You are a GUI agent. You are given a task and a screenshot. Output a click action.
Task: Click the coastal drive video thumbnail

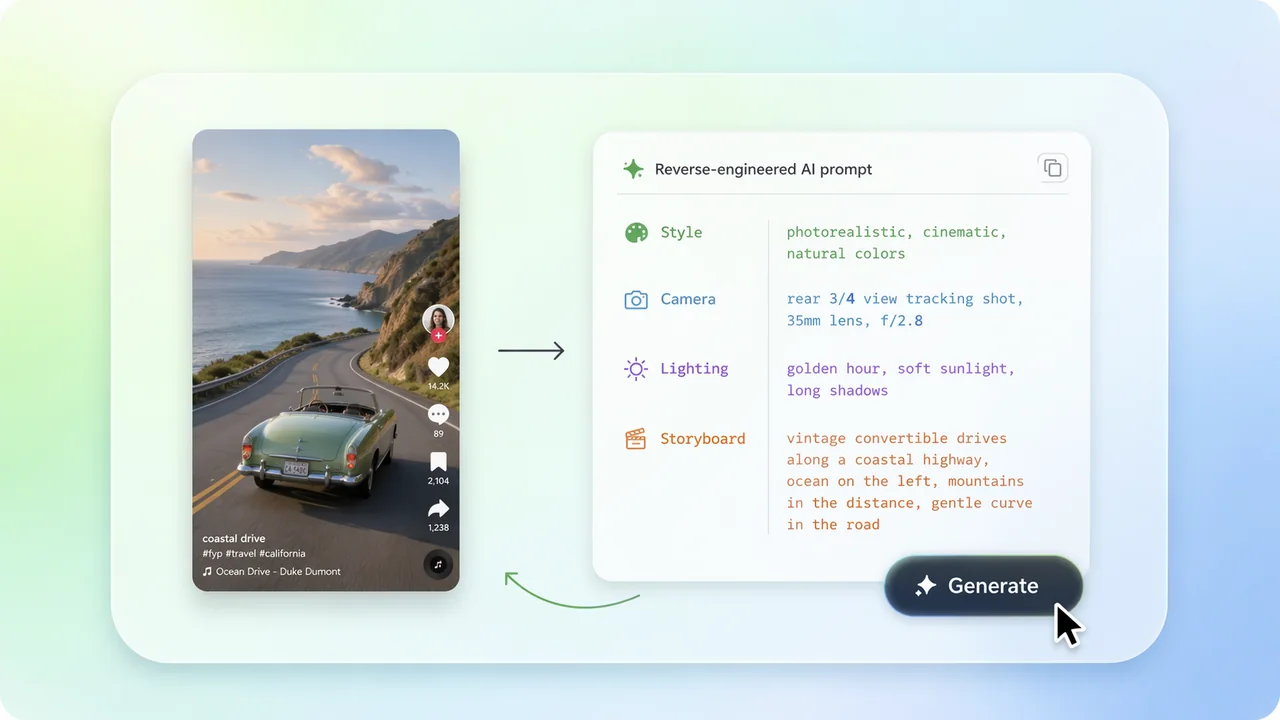pyautogui.click(x=326, y=360)
